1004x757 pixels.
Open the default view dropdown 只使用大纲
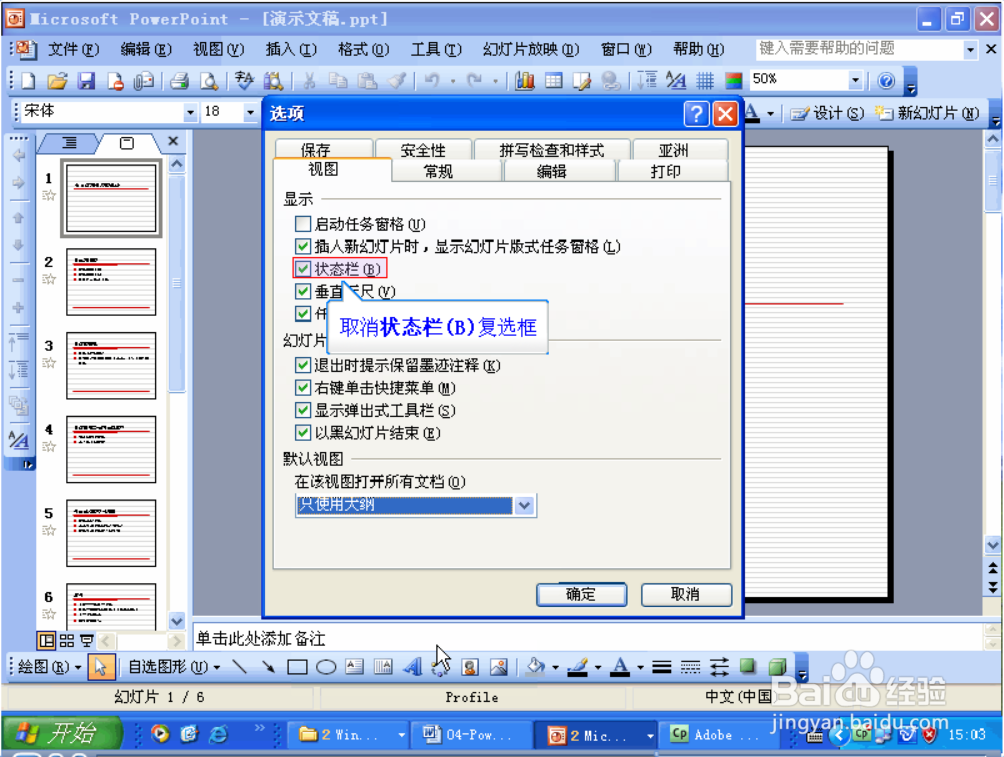(x=524, y=505)
